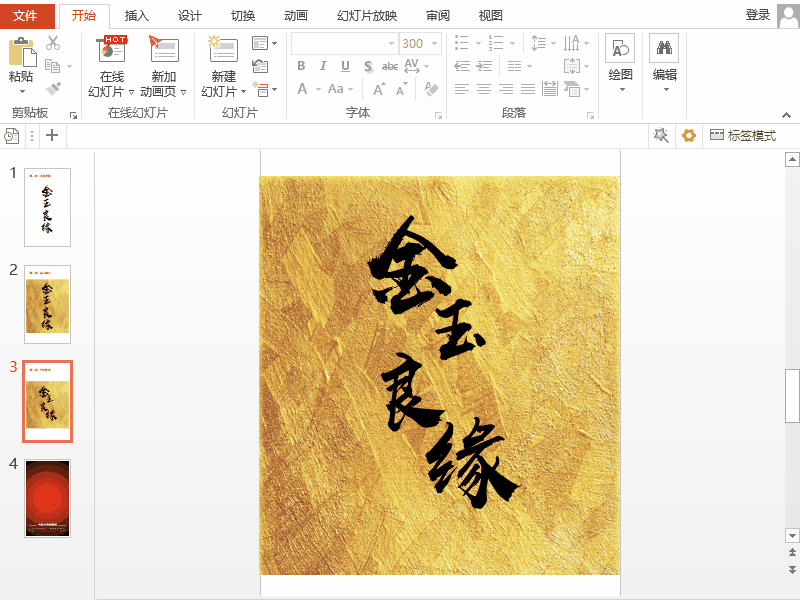This screenshot has width=800, height=600.
Task: Click the Format Painter brush icon
Action: click(x=53, y=89)
